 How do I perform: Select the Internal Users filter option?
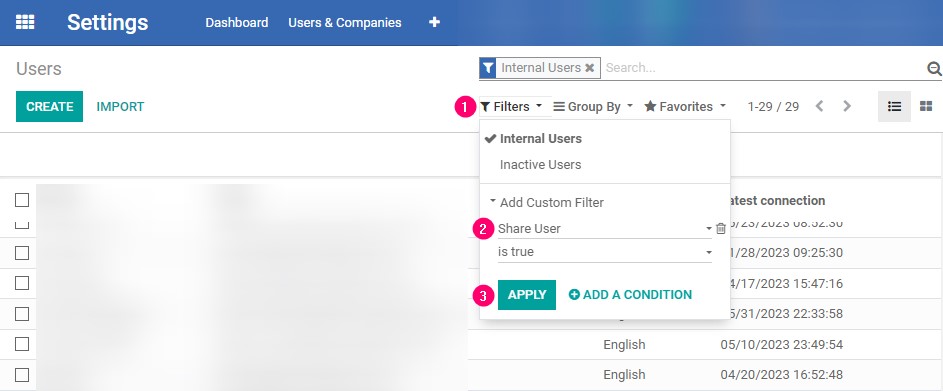[541, 139]
